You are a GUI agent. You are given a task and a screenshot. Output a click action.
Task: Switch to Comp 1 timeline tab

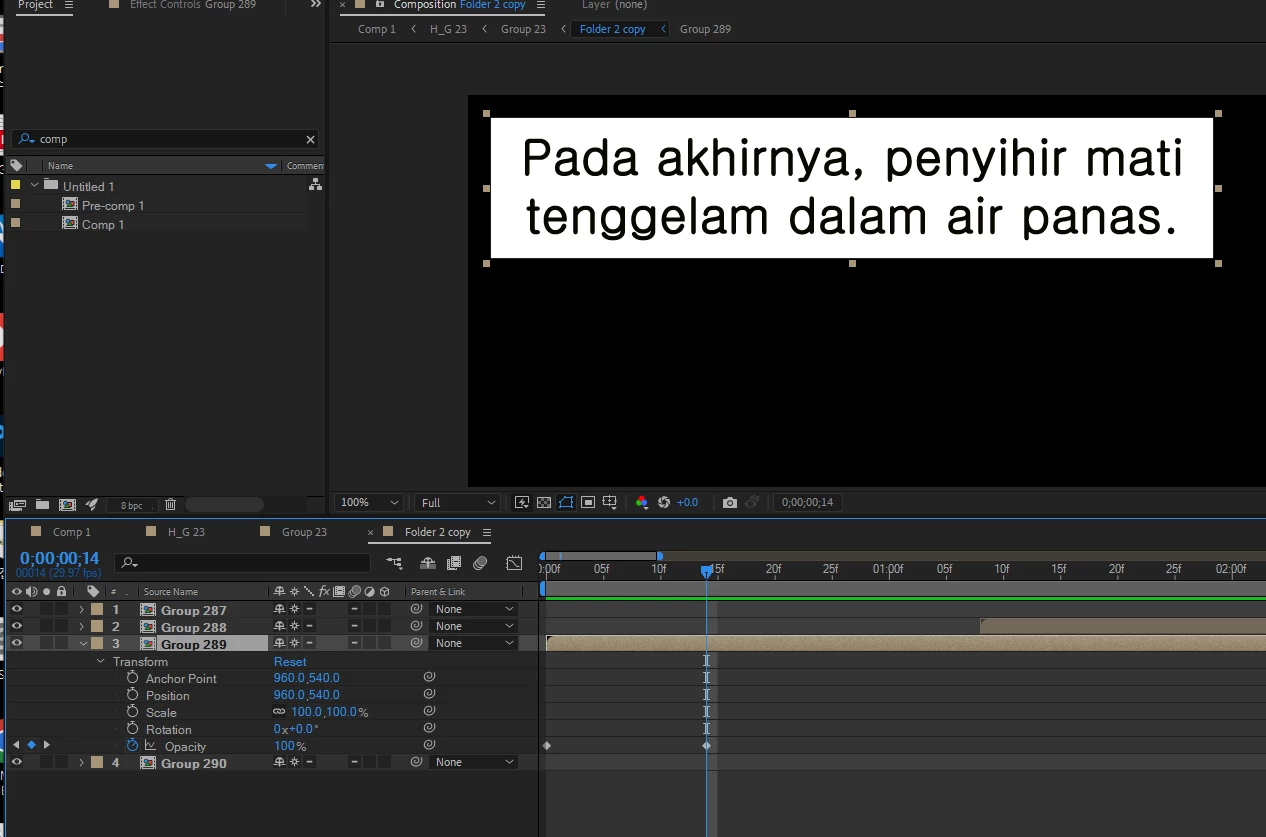[x=71, y=532]
